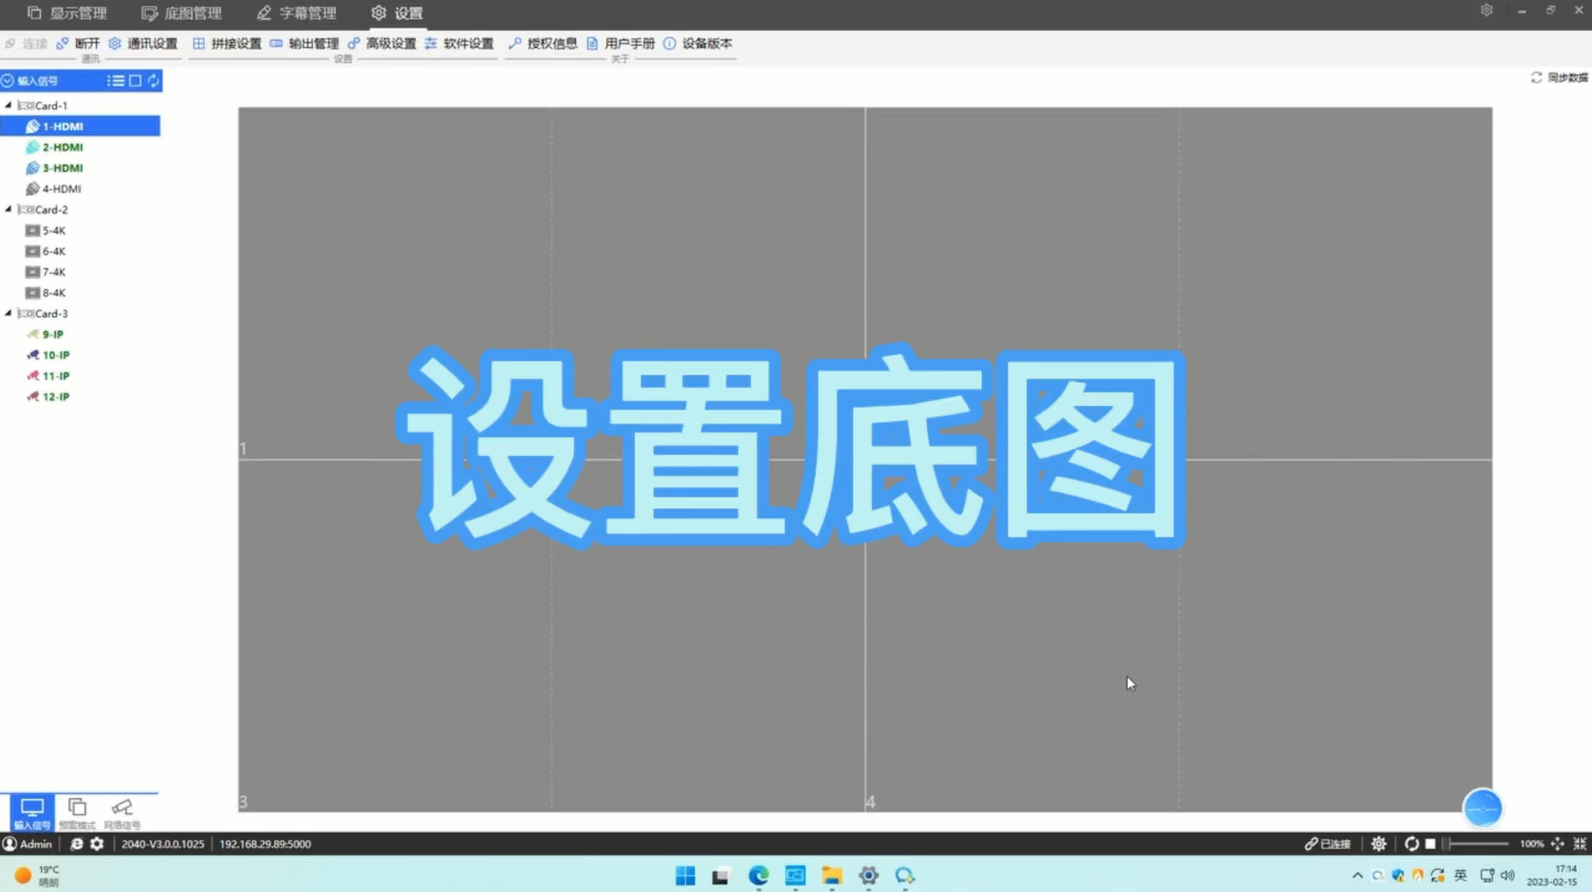Open 输出管理 output management
1592x892 pixels.
point(304,43)
